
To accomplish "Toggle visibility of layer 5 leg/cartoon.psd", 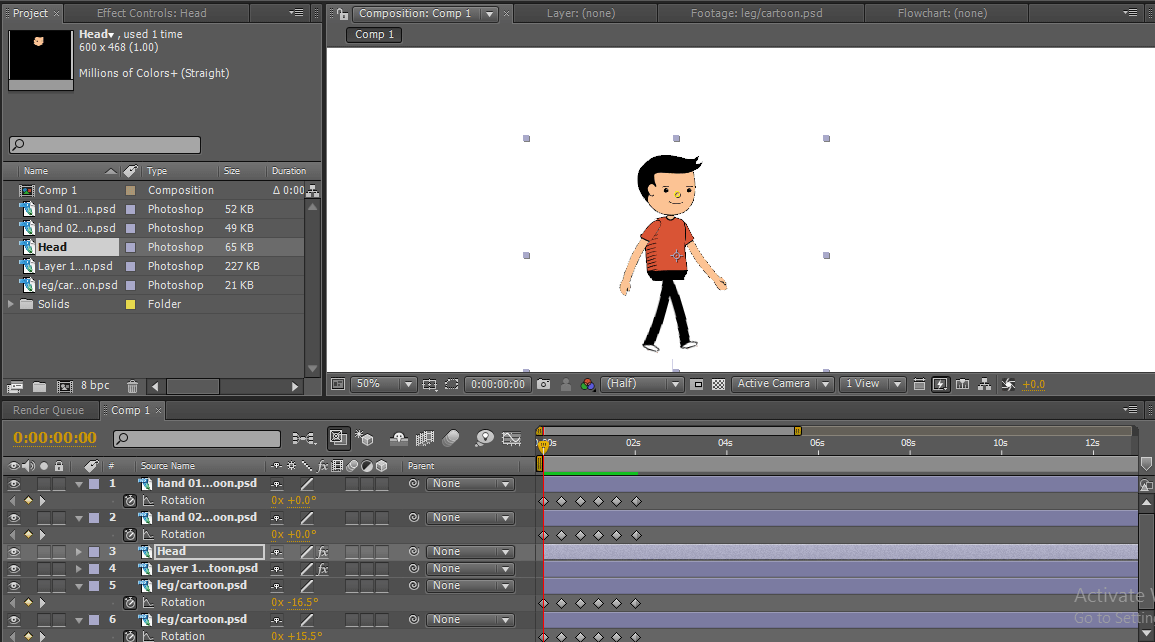I will click(x=14, y=586).
